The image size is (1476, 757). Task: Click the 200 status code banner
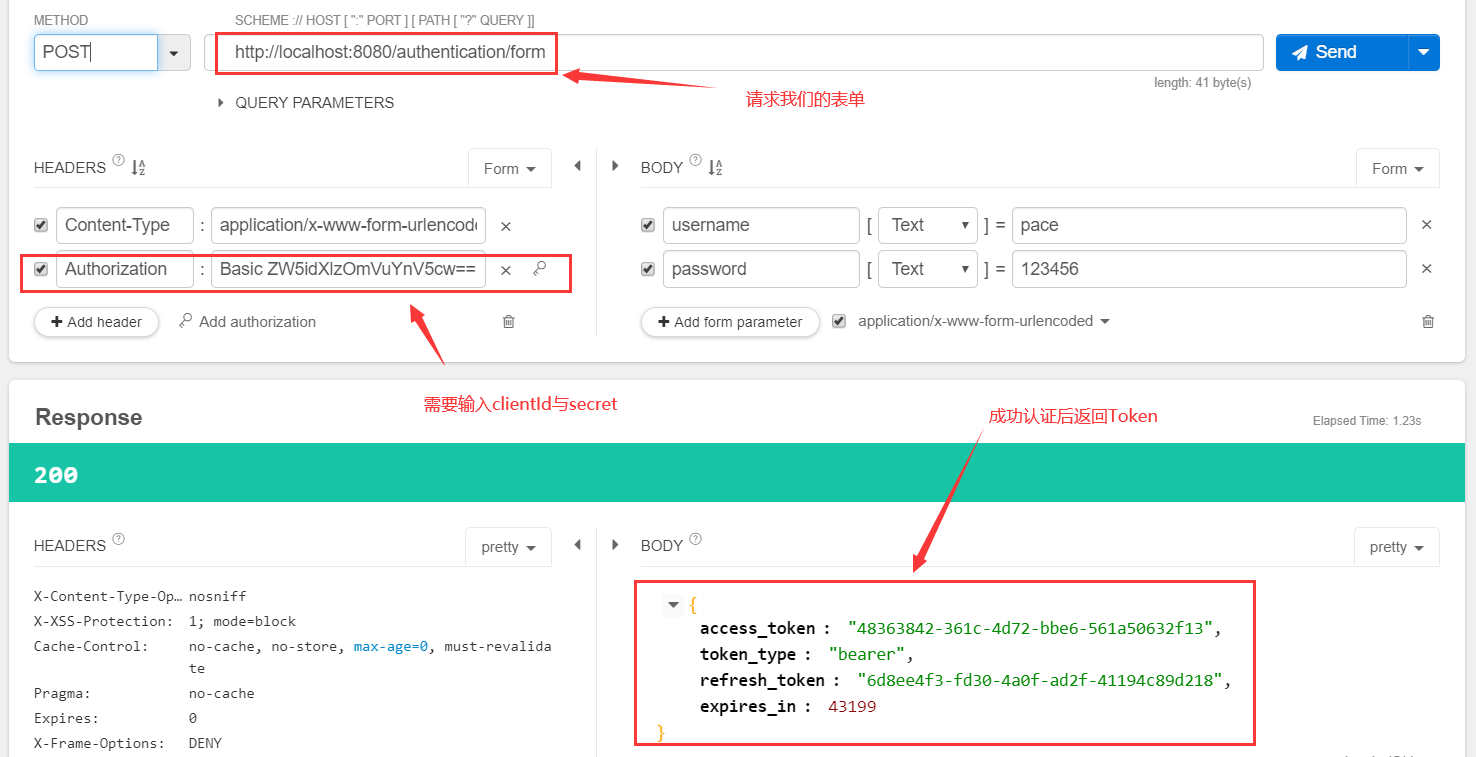tap(736, 475)
